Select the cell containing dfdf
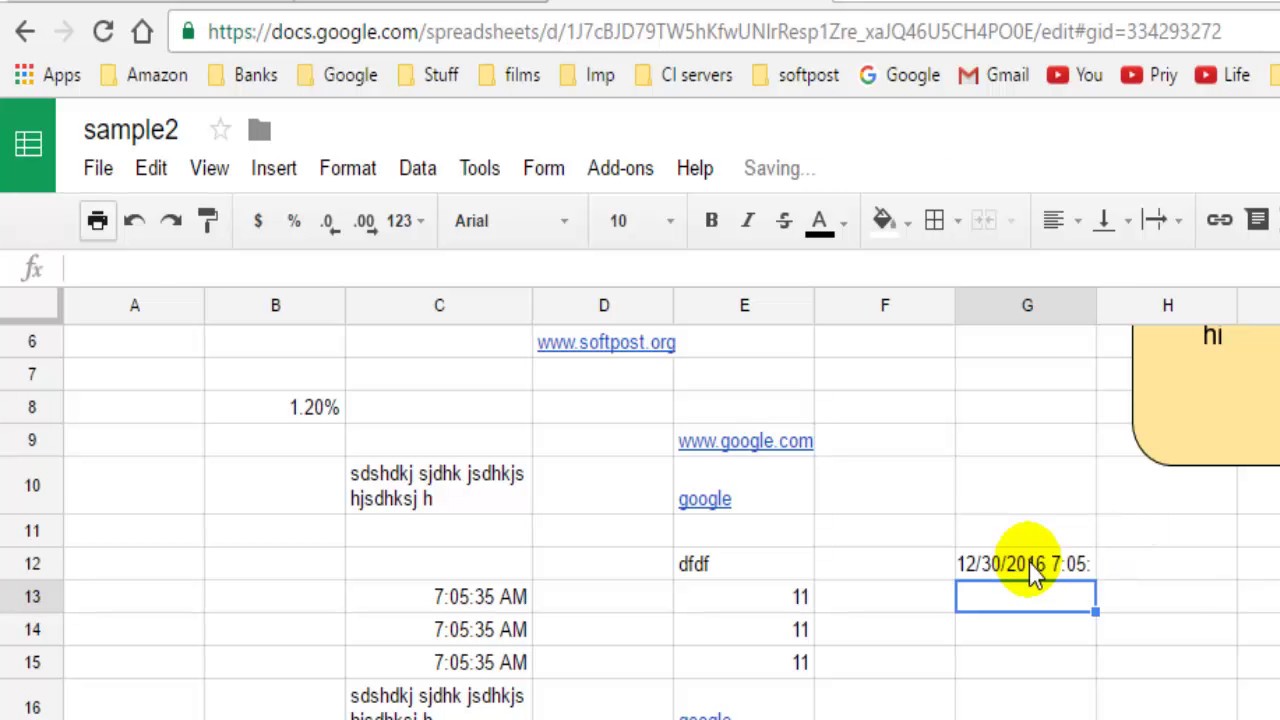1280x720 pixels. pyautogui.click(x=744, y=564)
